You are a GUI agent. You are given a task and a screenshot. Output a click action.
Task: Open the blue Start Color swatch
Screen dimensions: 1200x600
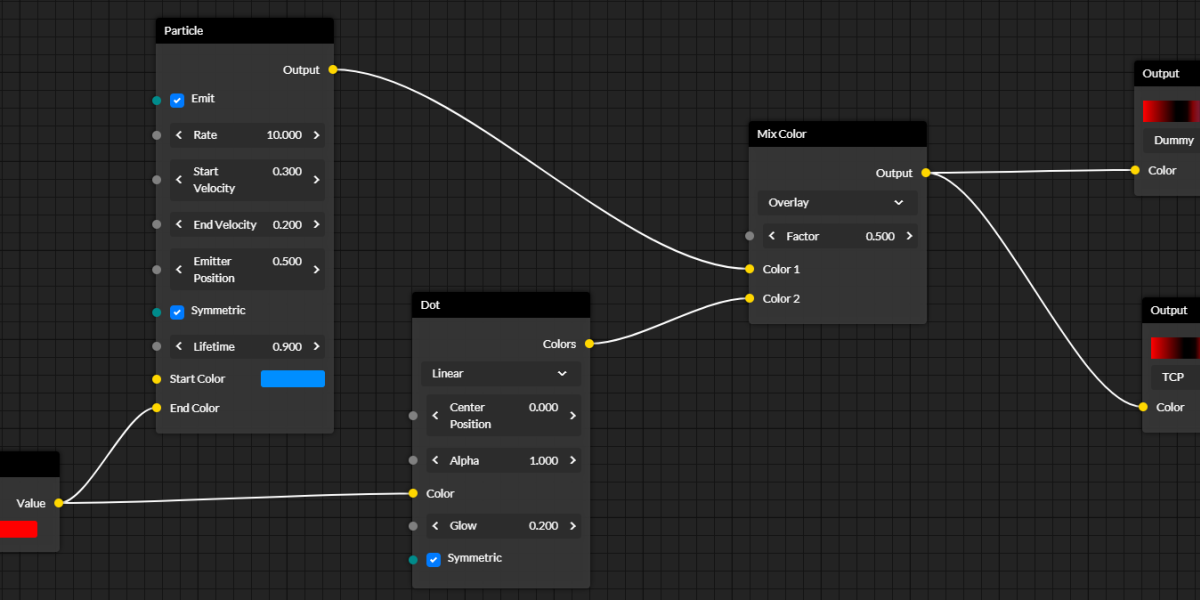coord(292,379)
